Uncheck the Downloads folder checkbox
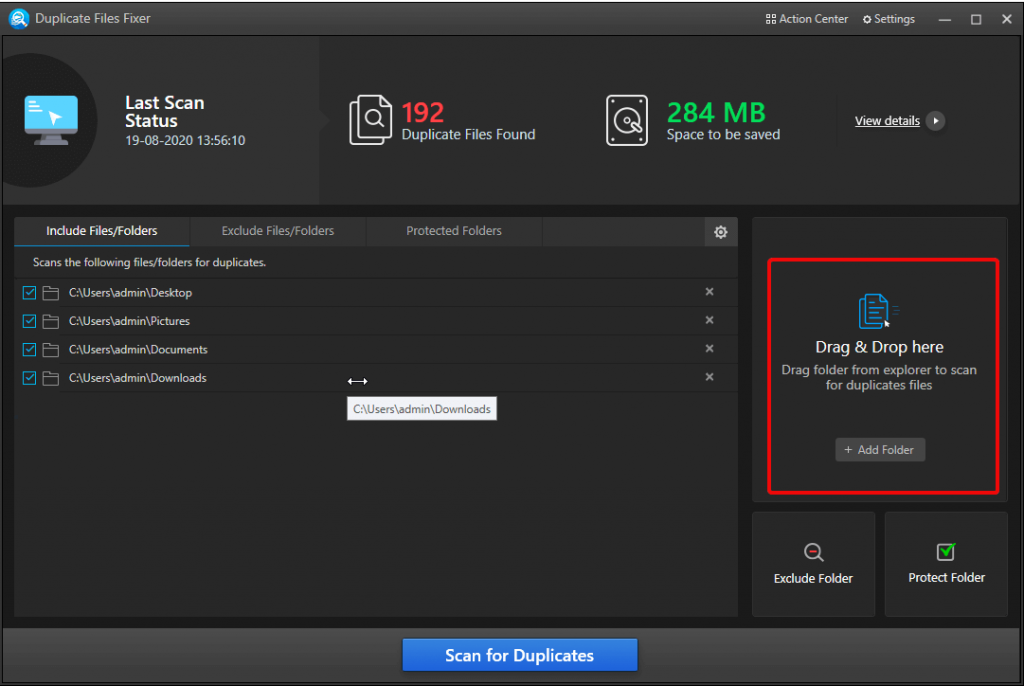1024x686 pixels. 29,378
